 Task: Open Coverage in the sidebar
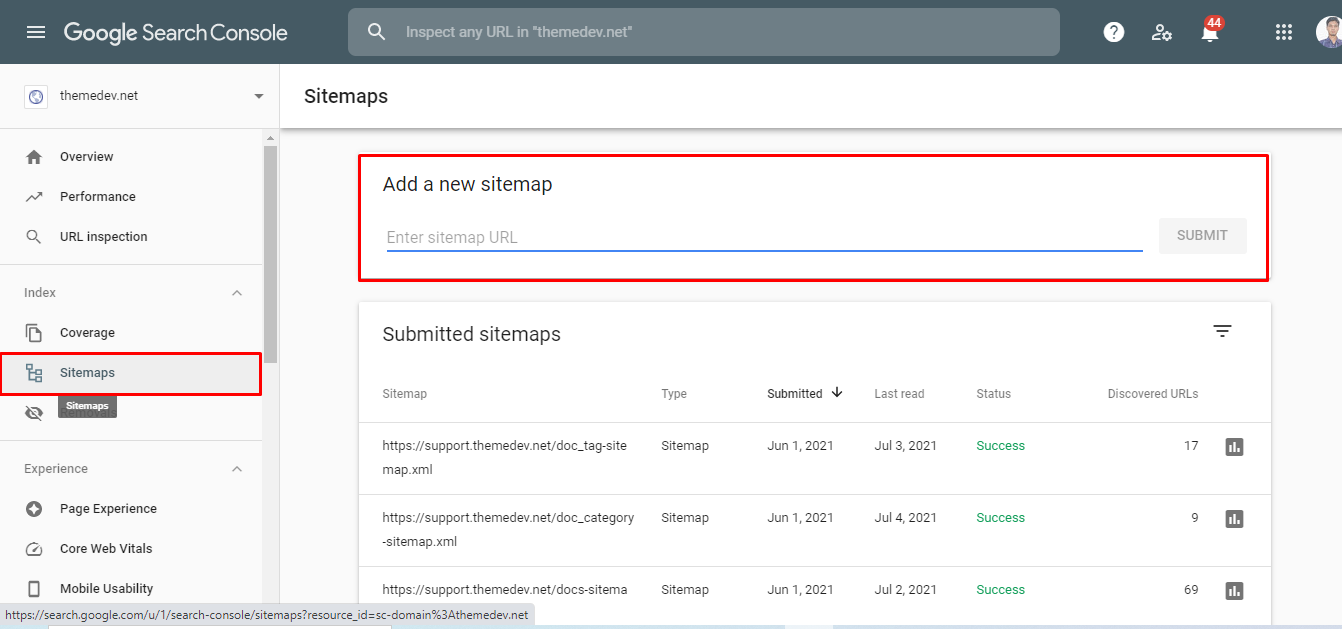pyautogui.click(x=87, y=333)
